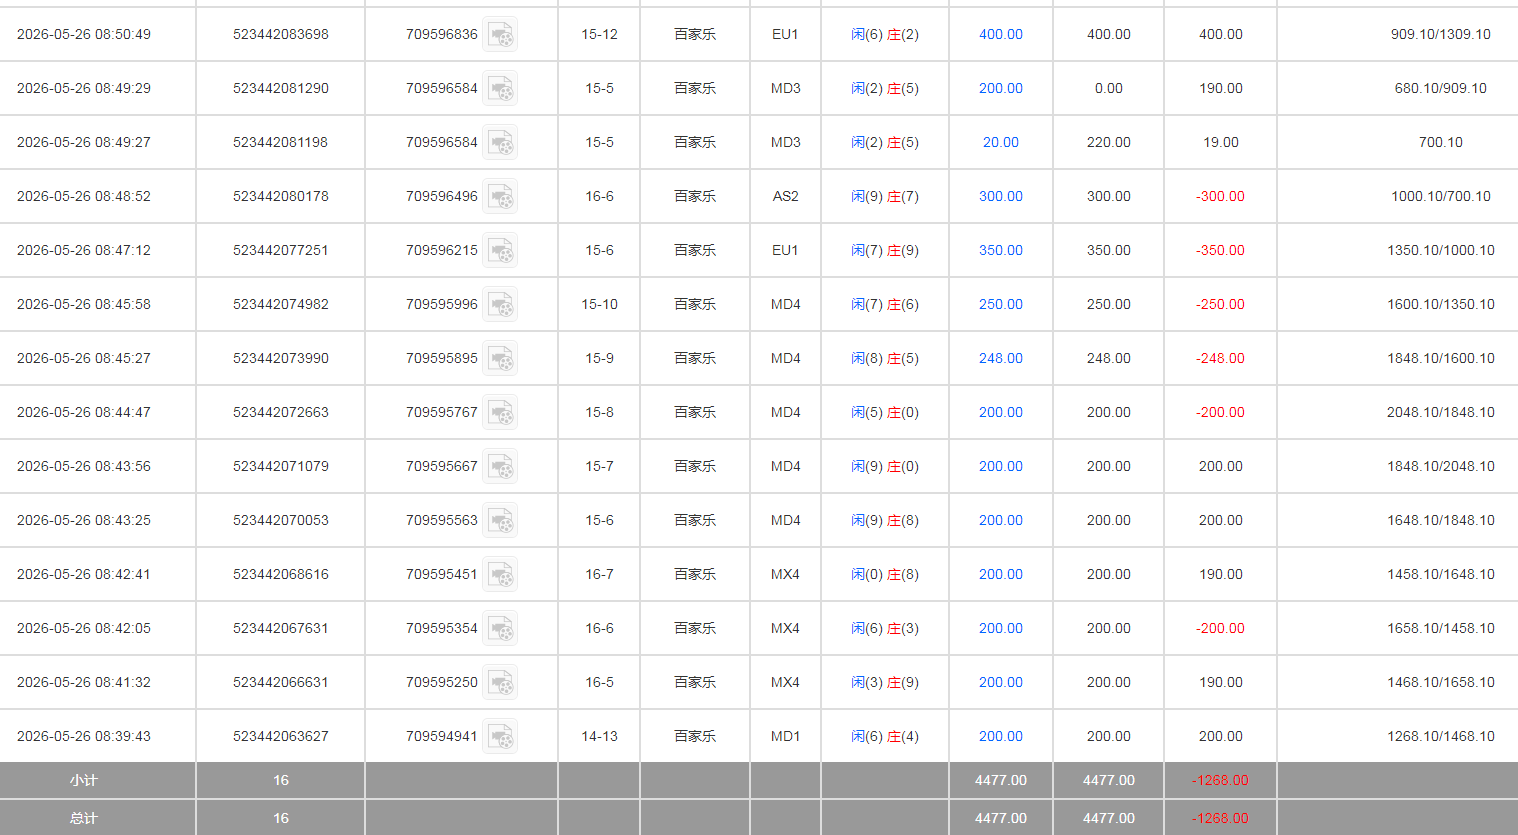Click the red -350.00 win/loss value
This screenshot has height=835, width=1518.
[x=1220, y=250]
